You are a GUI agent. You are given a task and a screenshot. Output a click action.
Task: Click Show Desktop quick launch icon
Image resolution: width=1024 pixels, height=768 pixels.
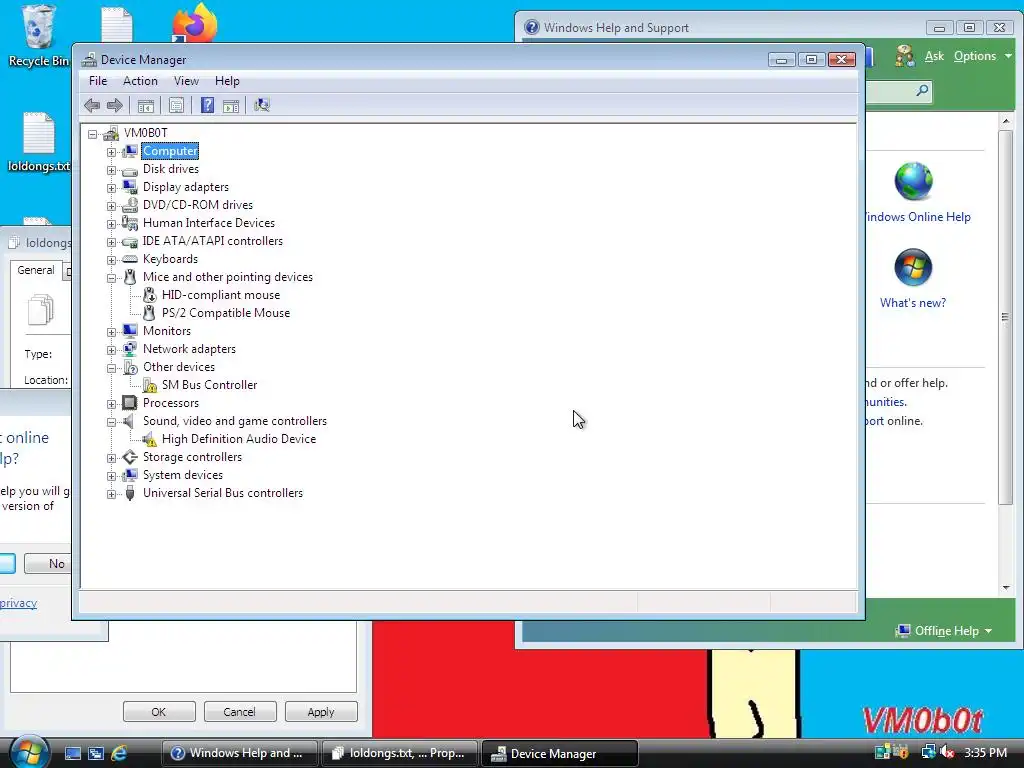(72, 753)
